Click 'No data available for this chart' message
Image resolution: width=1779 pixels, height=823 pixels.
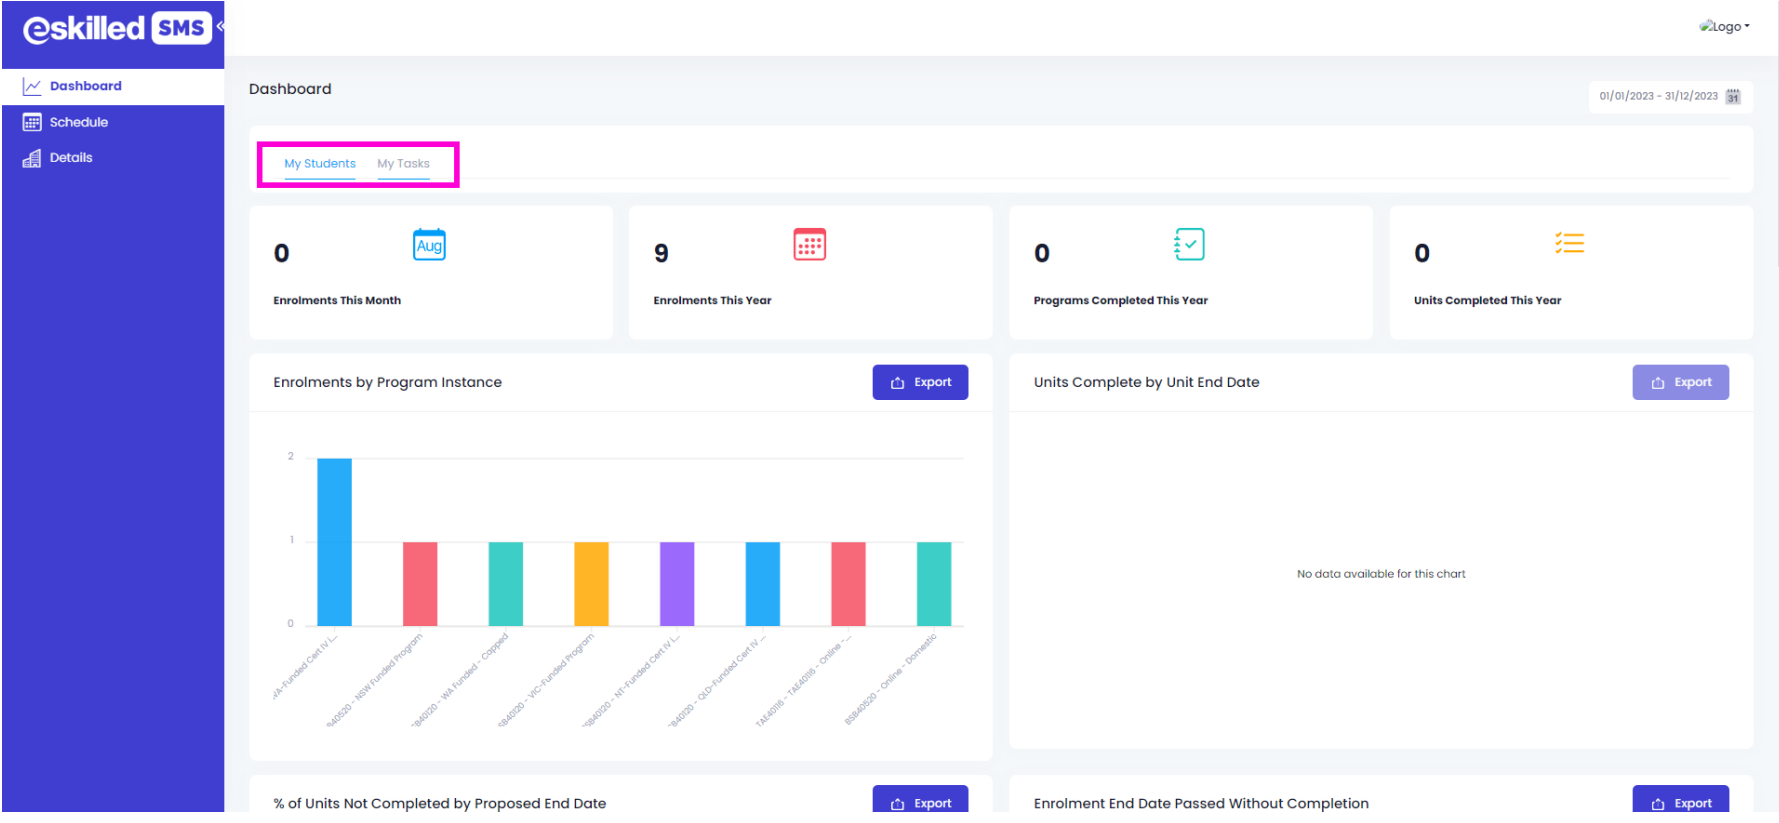pos(1381,574)
